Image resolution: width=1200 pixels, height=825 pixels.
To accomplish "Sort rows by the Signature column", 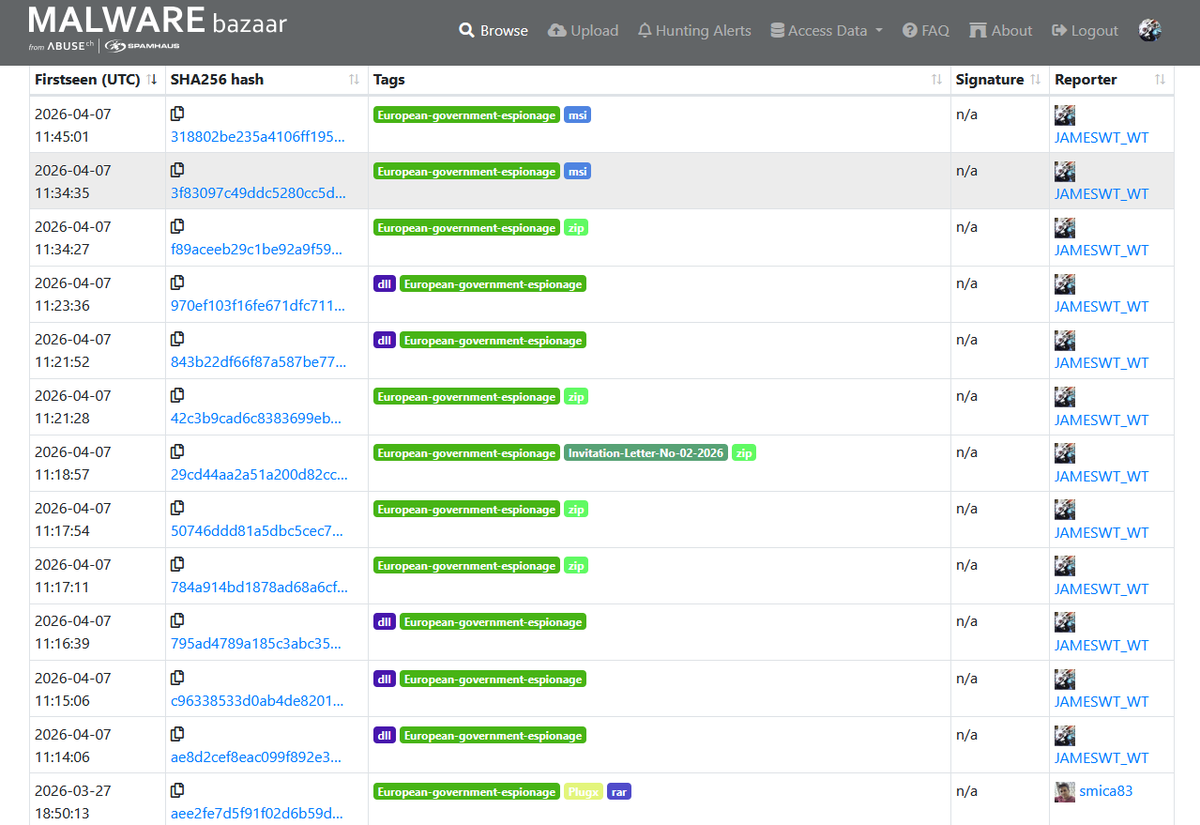I will click(x=1032, y=79).
